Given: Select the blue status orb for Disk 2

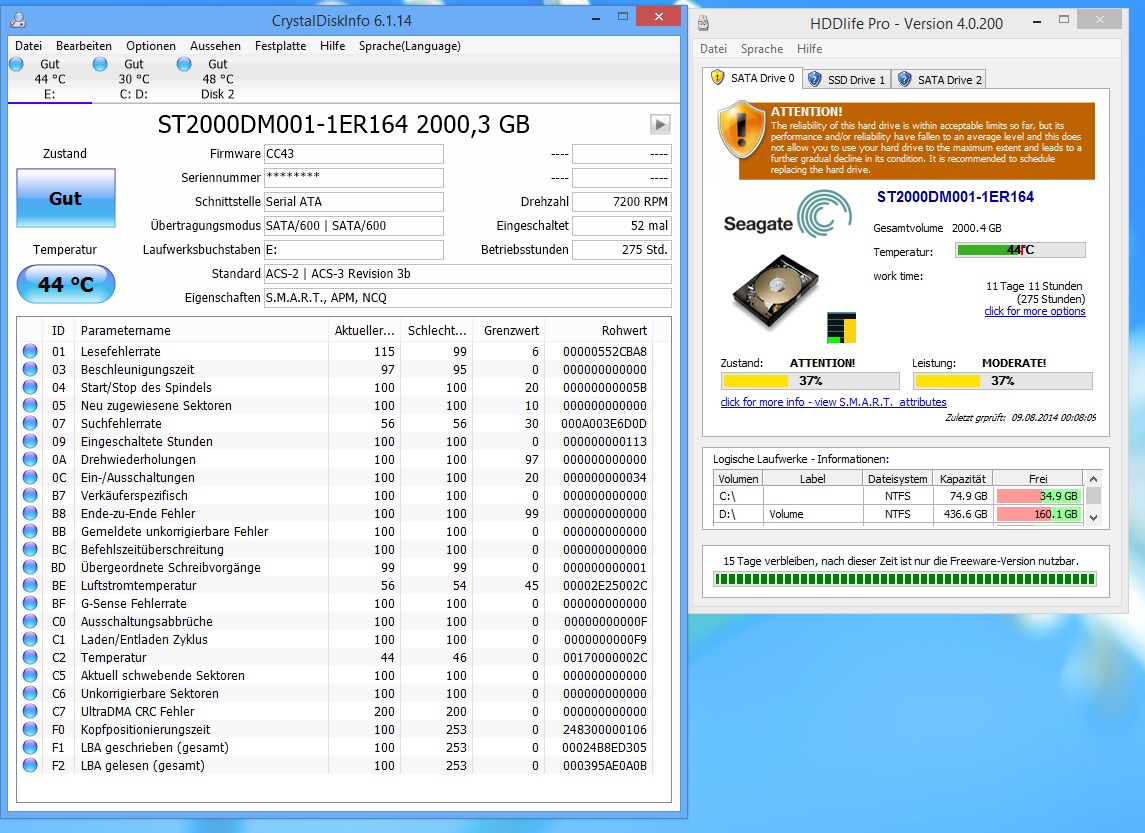Looking at the screenshot, I should point(184,64).
